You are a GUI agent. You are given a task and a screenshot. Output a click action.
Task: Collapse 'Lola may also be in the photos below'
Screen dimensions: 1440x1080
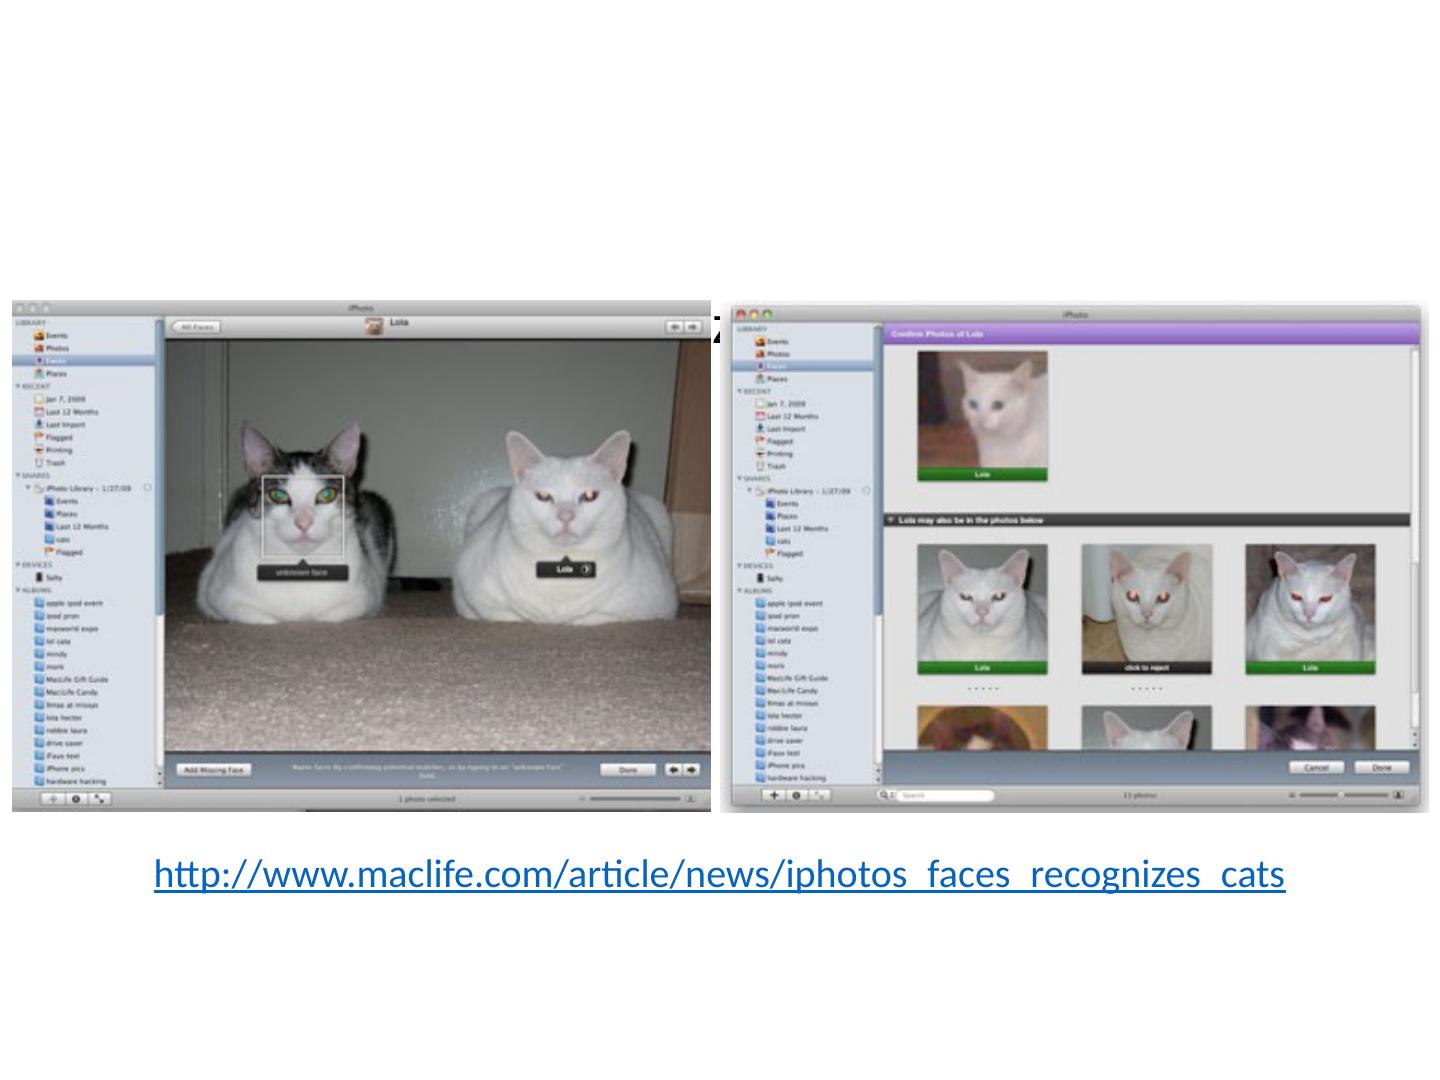(891, 520)
